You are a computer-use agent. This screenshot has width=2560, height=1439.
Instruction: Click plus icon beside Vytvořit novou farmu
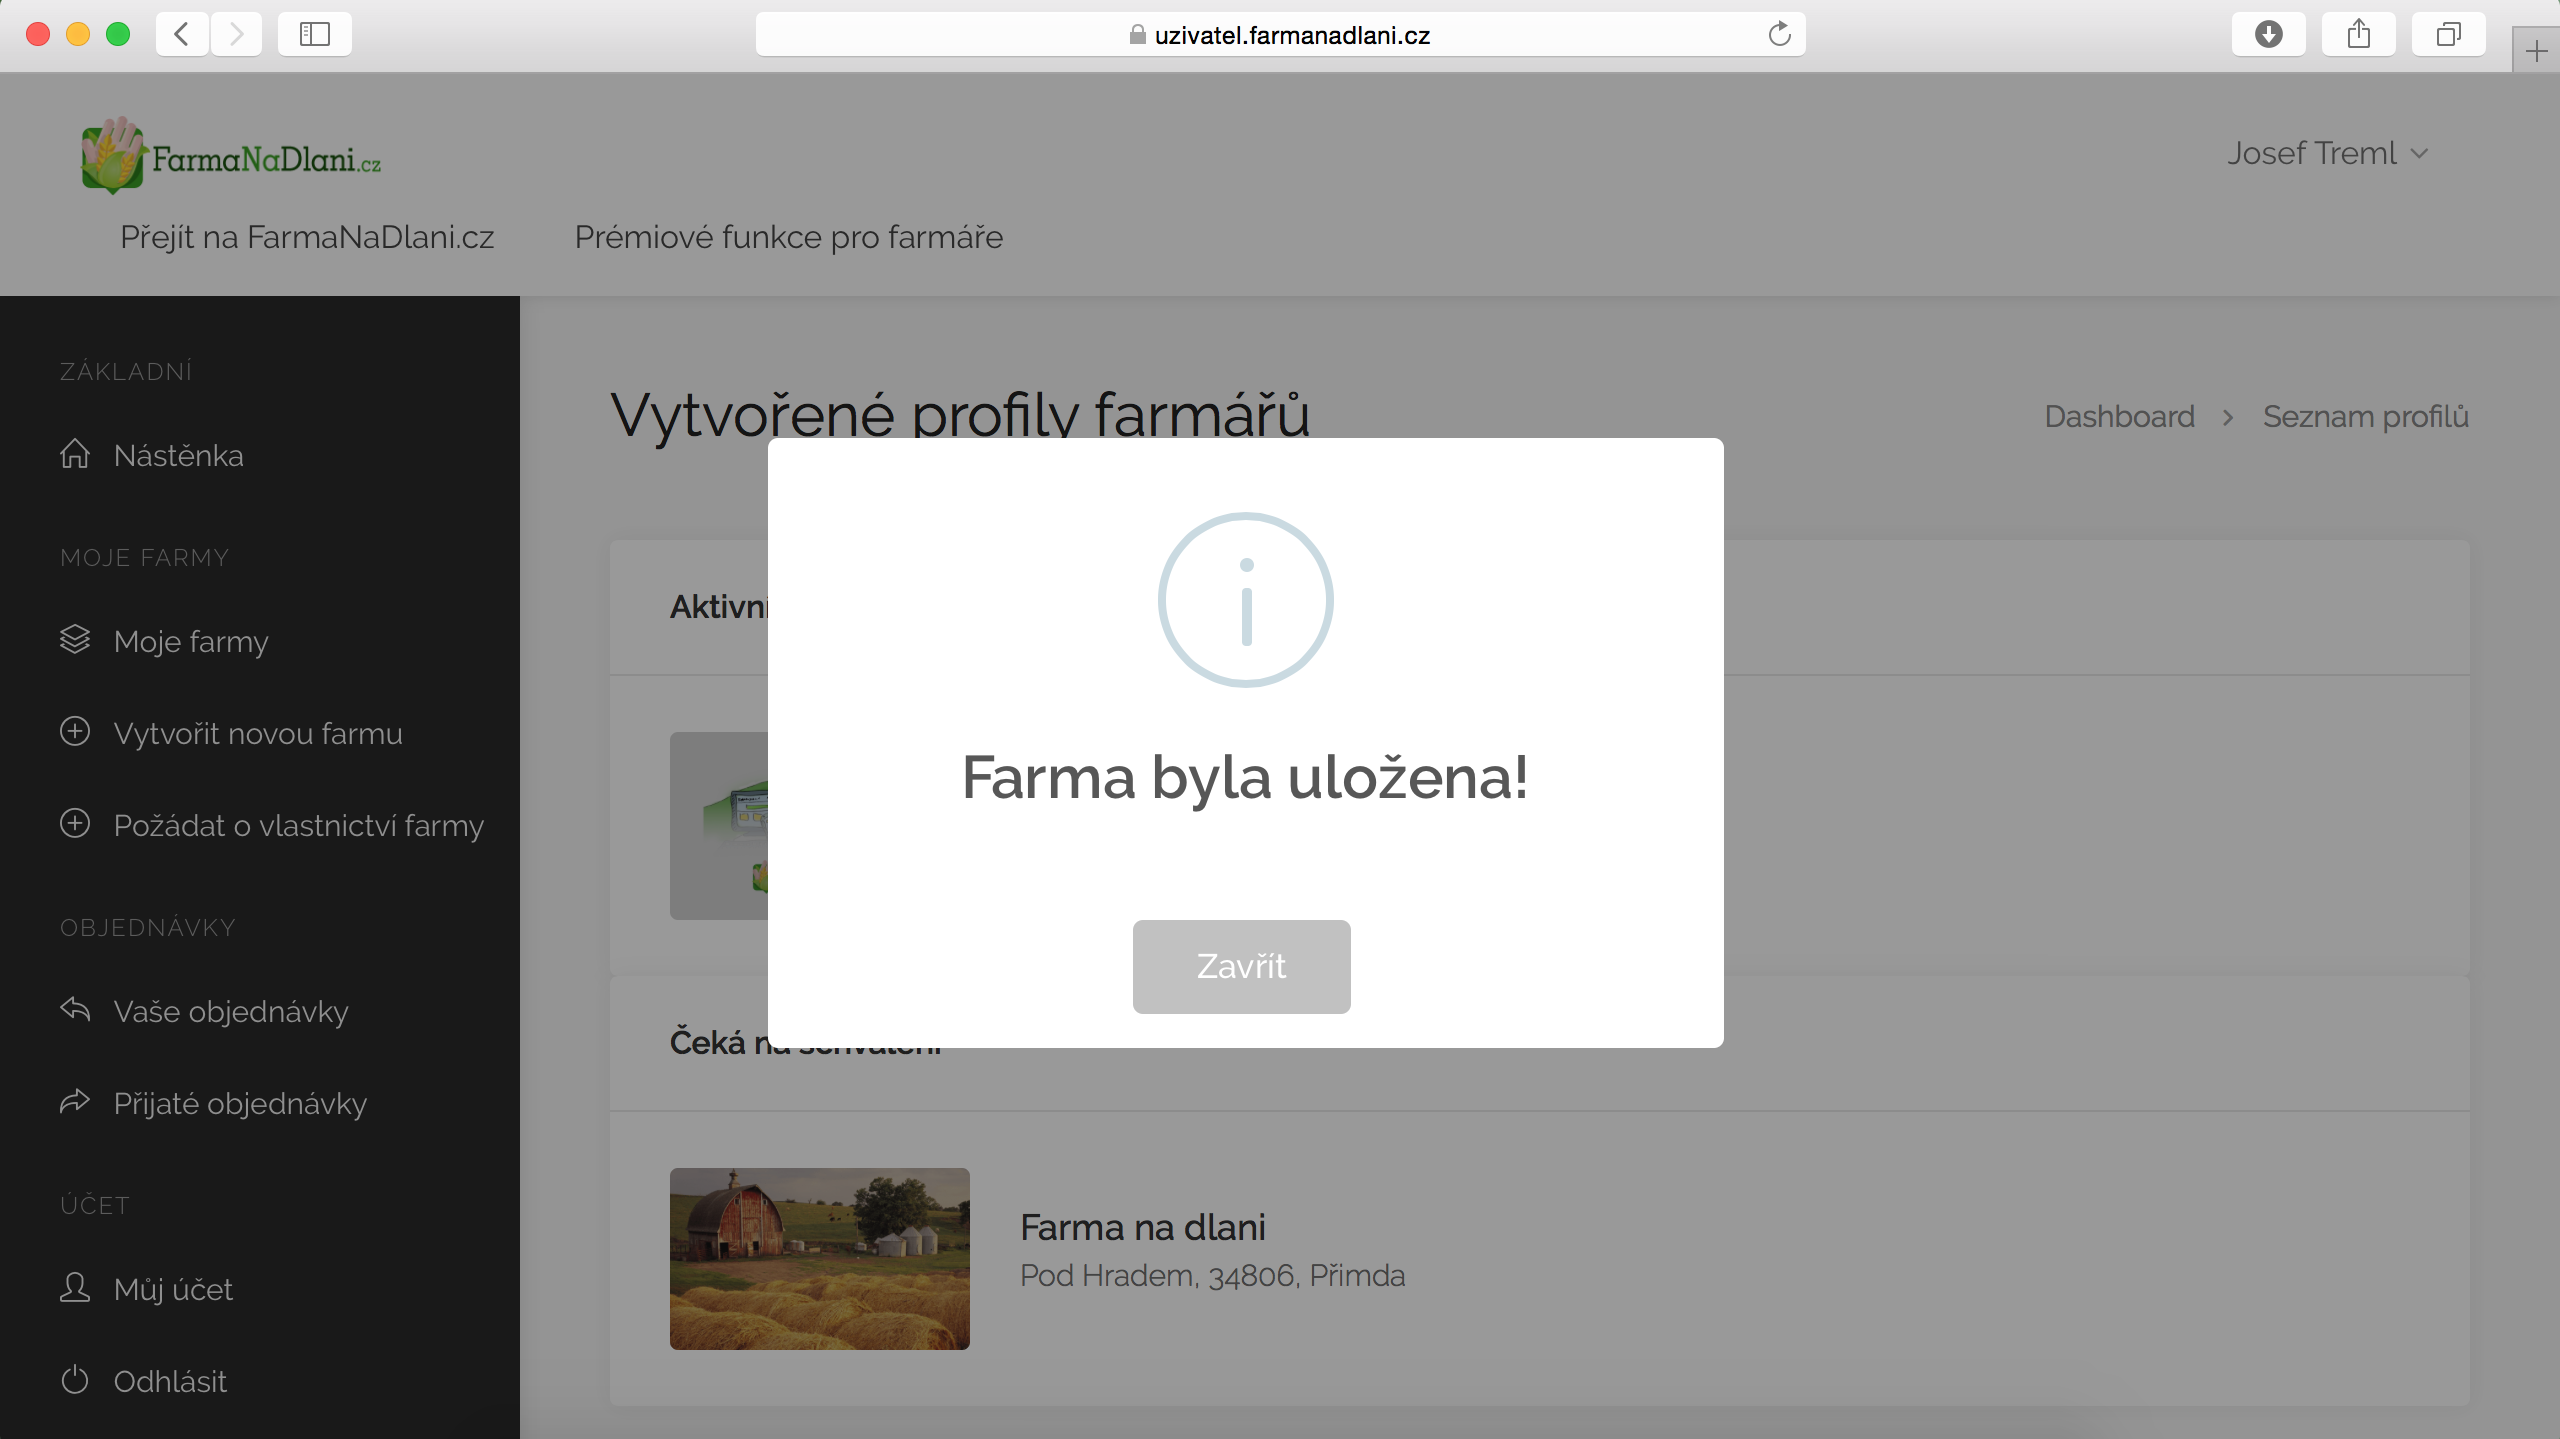(x=75, y=731)
